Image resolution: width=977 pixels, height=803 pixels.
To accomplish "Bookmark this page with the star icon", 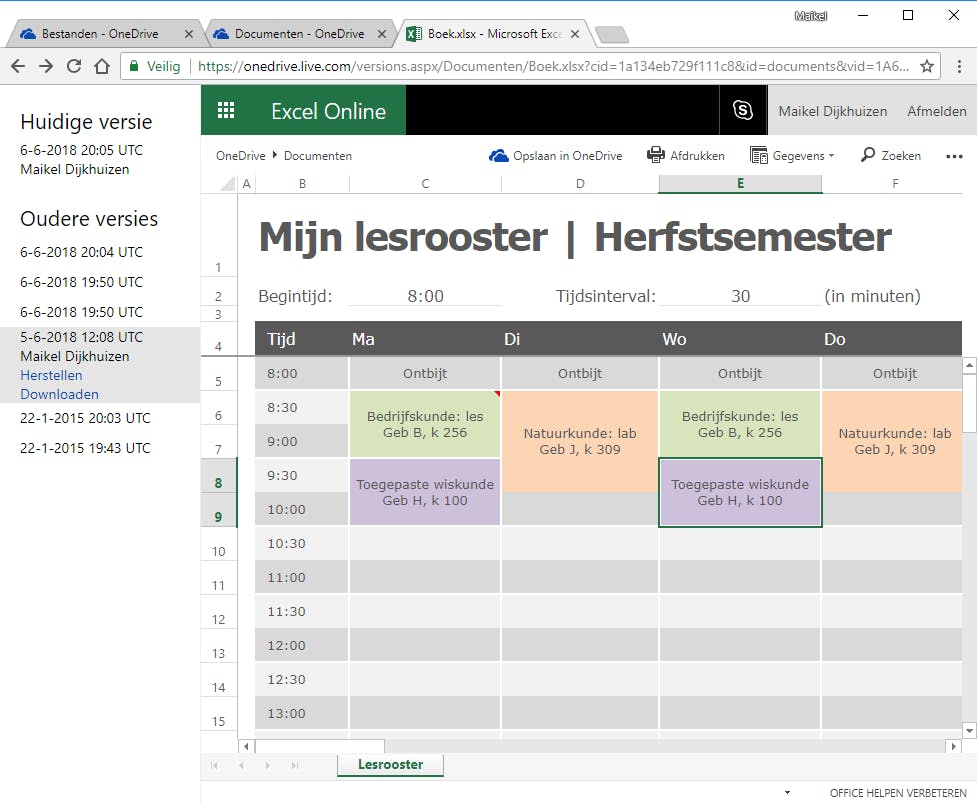I will pyautogui.click(x=927, y=66).
